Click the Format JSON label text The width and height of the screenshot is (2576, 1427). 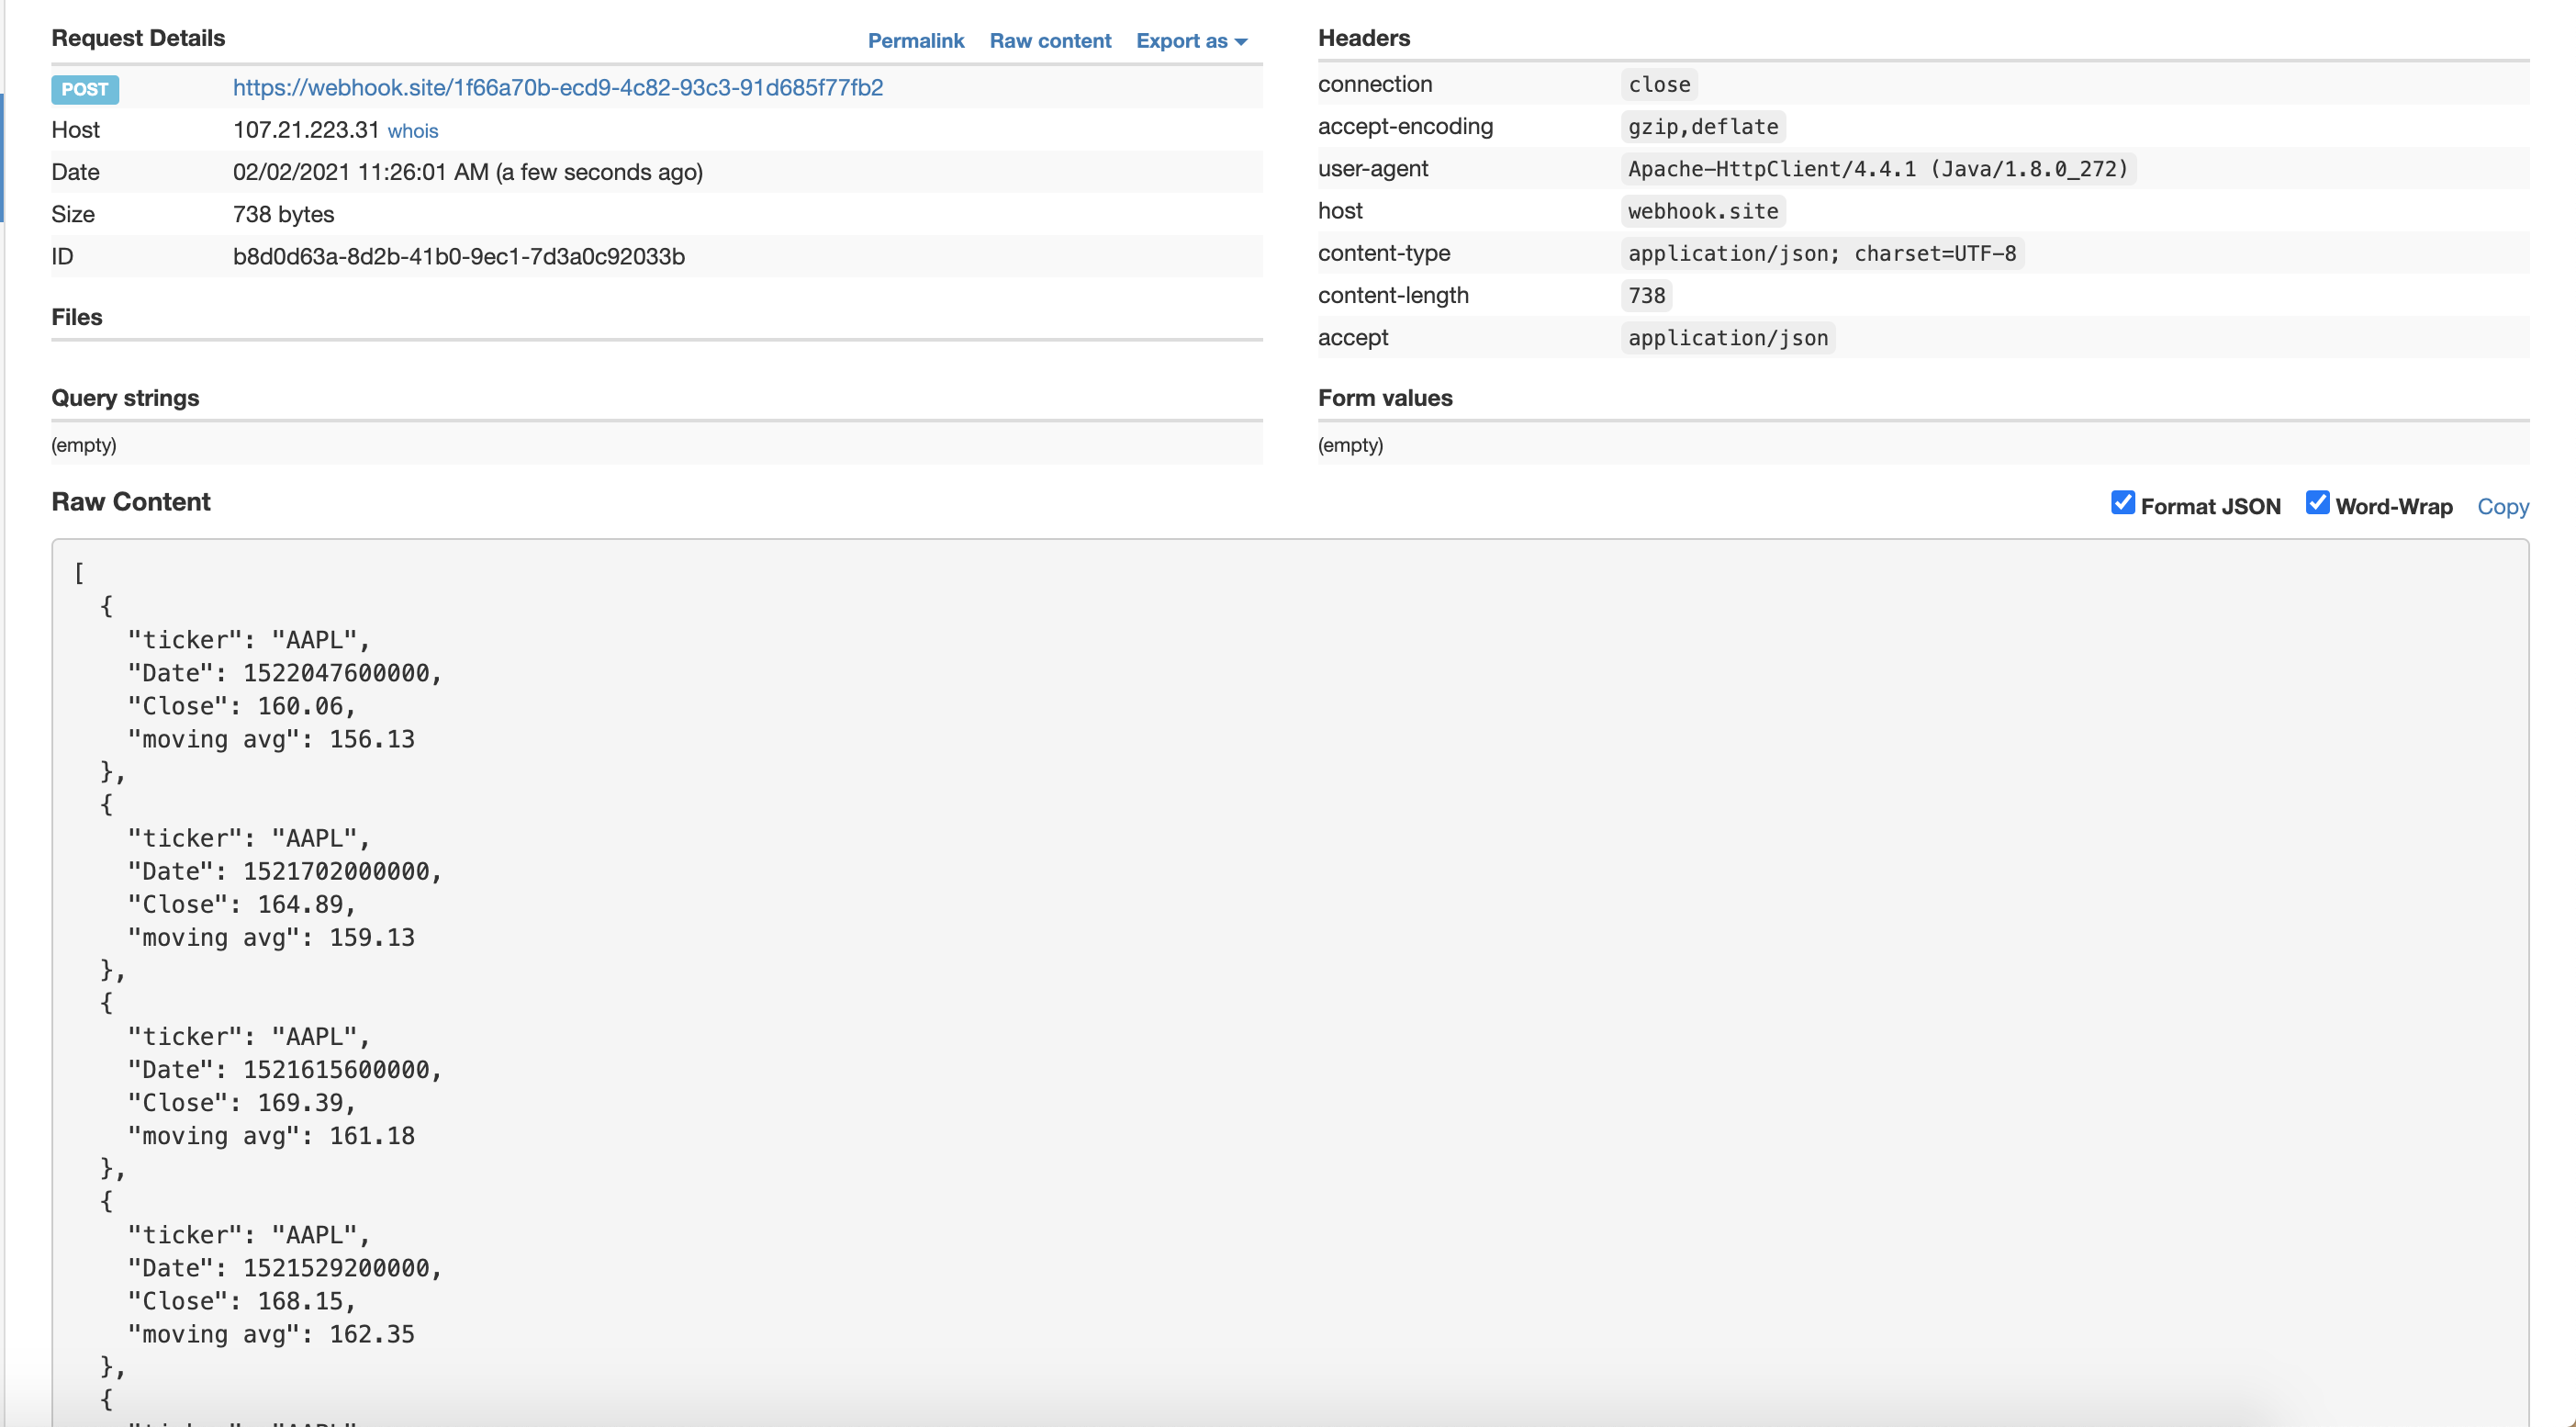pos(2210,507)
